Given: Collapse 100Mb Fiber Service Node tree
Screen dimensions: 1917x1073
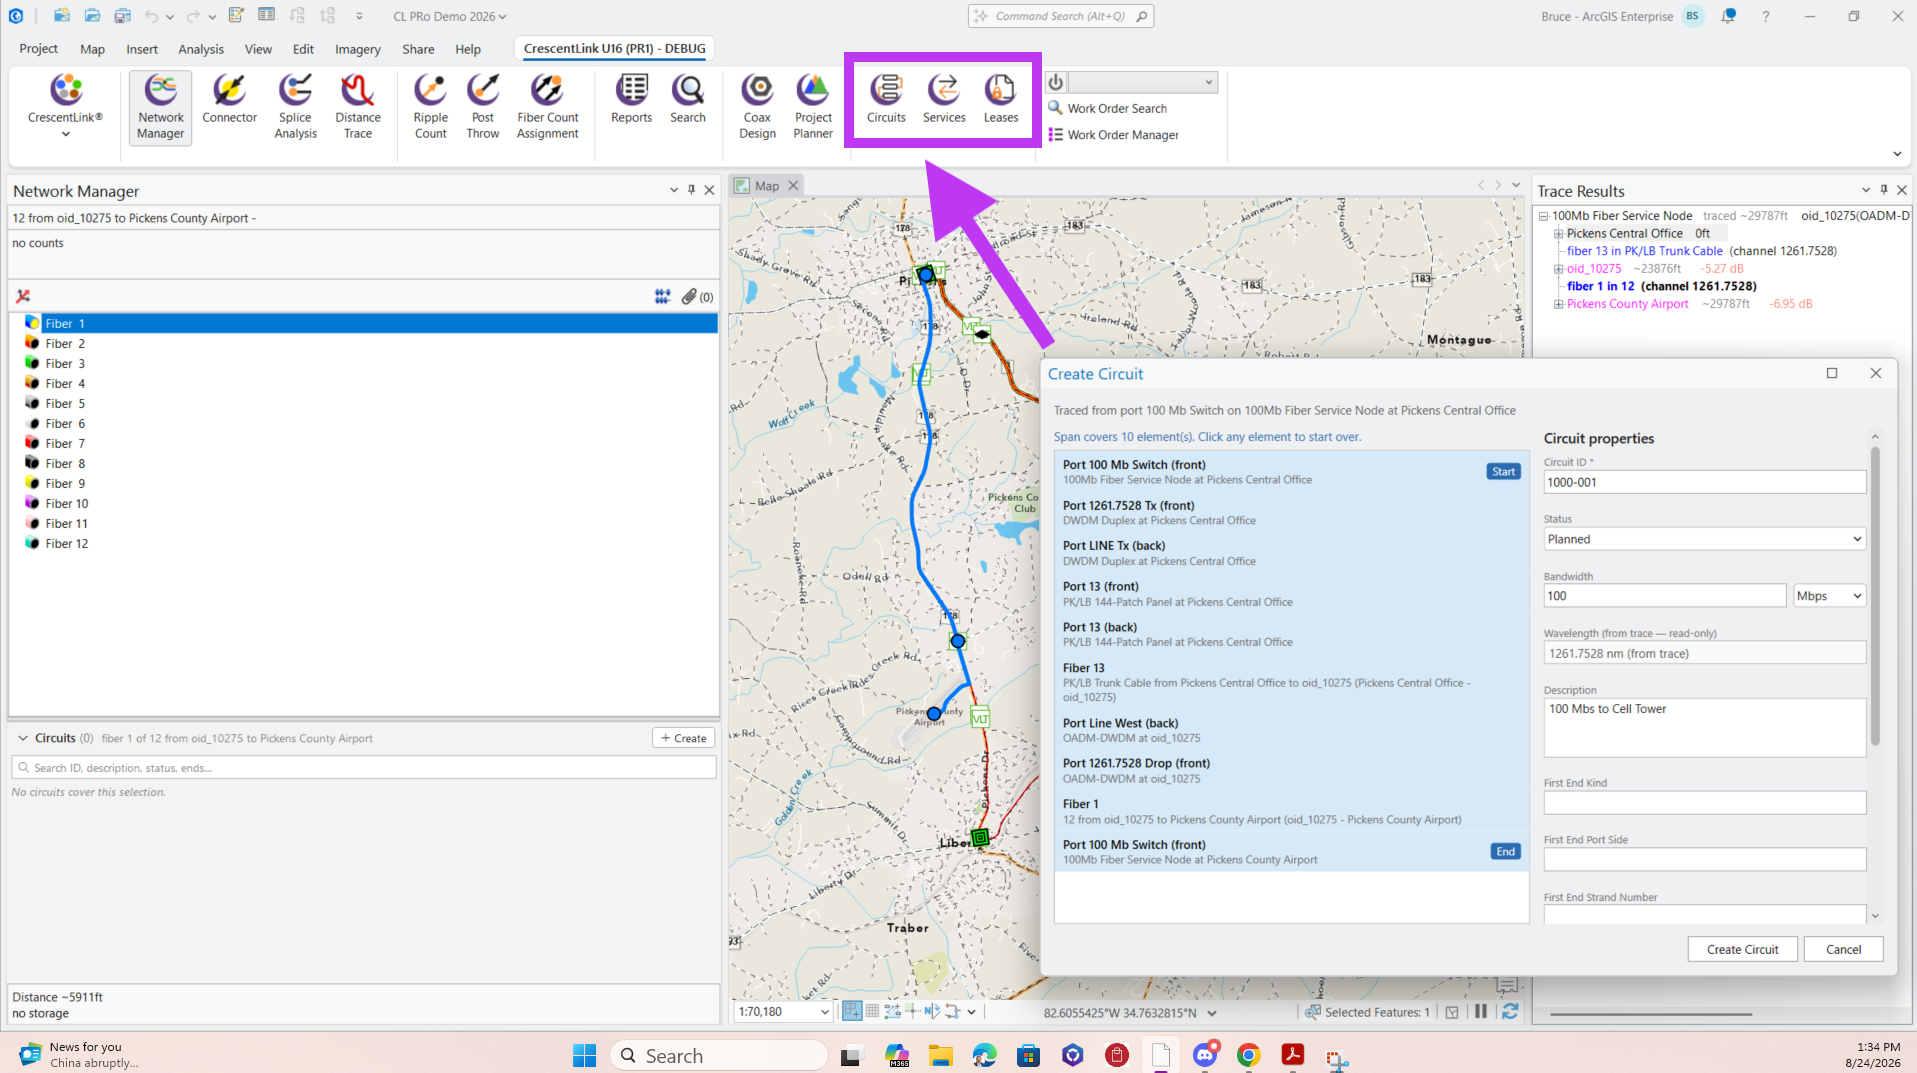Looking at the screenshot, I should point(1544,216).
